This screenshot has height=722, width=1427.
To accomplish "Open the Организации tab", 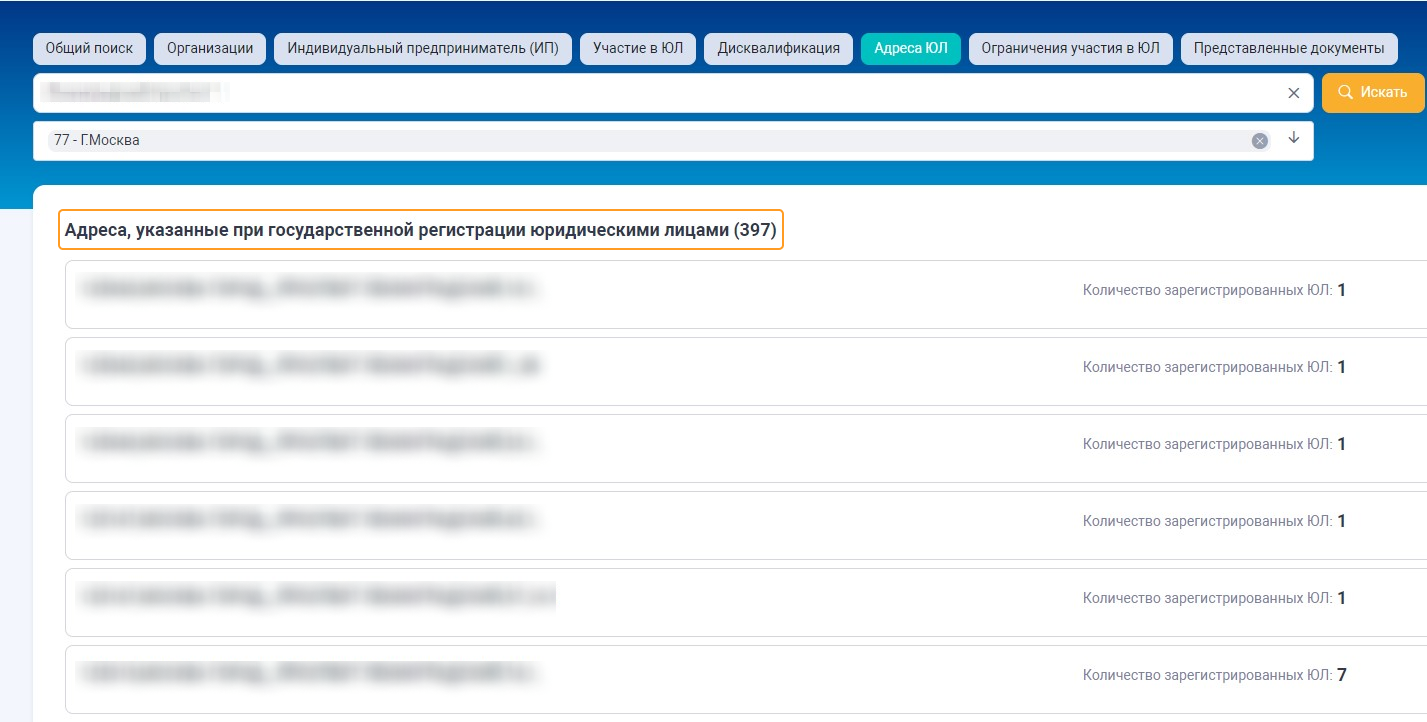I will 210,49.
